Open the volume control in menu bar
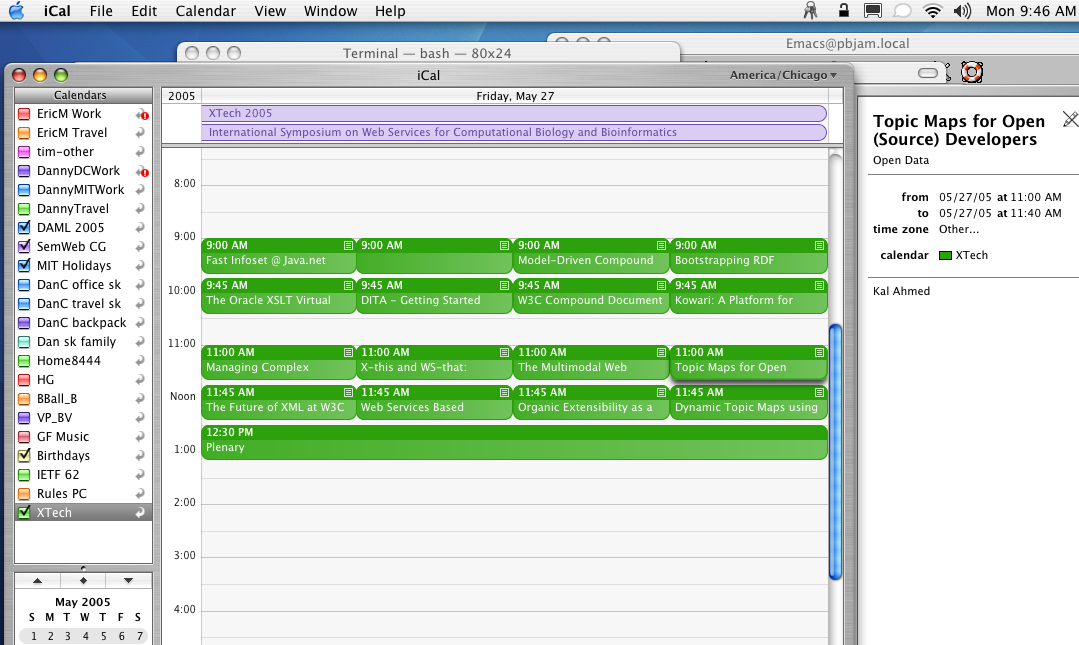The height and width of the screenshot is (645, 1079). click(962, 10)
